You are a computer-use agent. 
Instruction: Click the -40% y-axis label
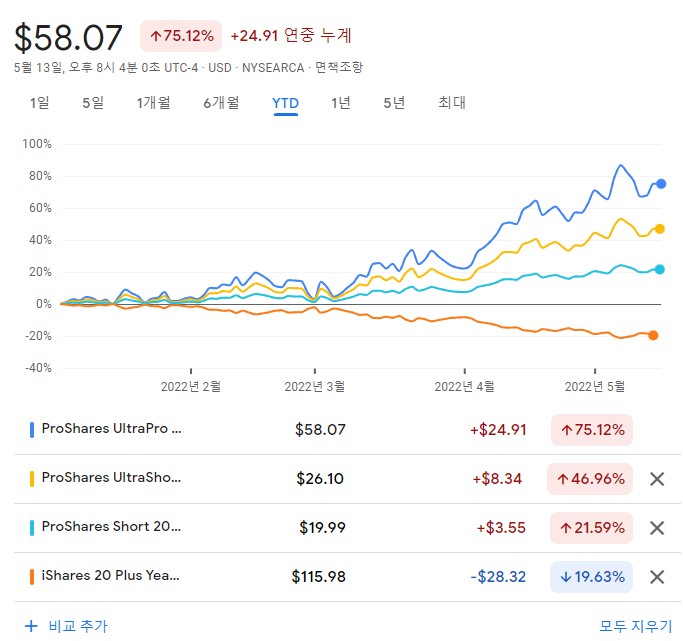38,368
